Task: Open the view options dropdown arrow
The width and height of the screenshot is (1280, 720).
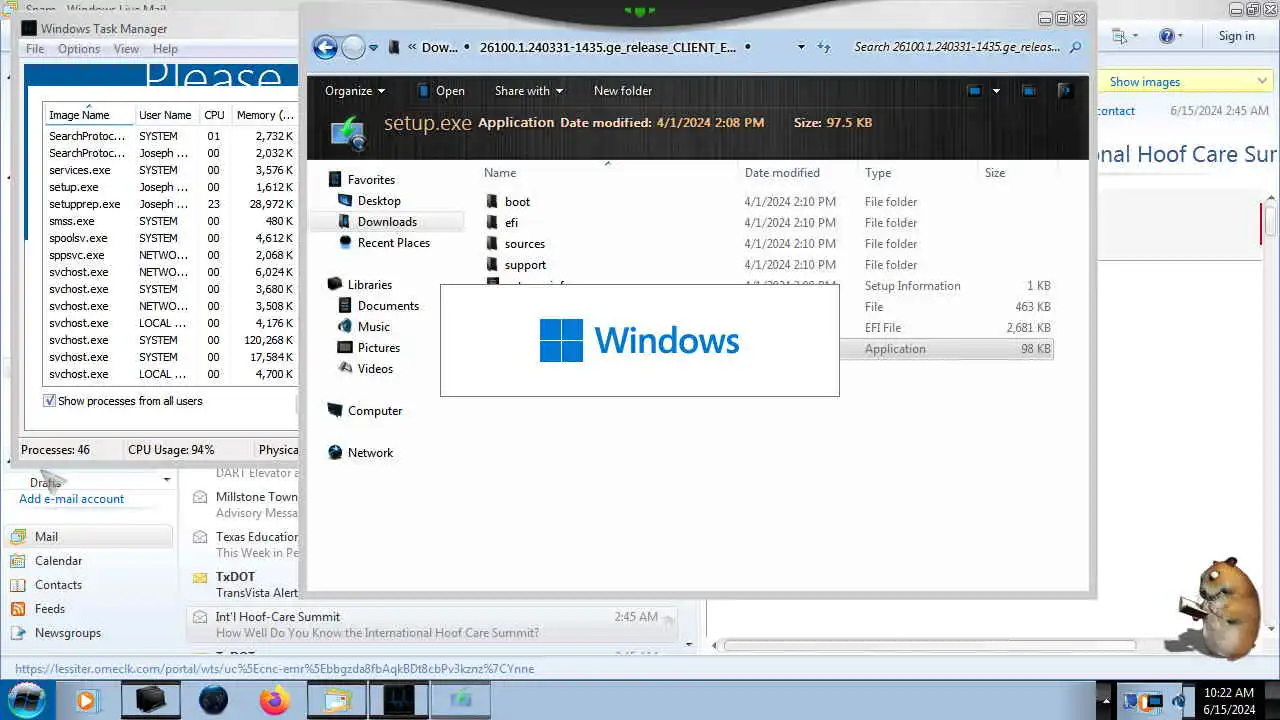Action: 996,91
